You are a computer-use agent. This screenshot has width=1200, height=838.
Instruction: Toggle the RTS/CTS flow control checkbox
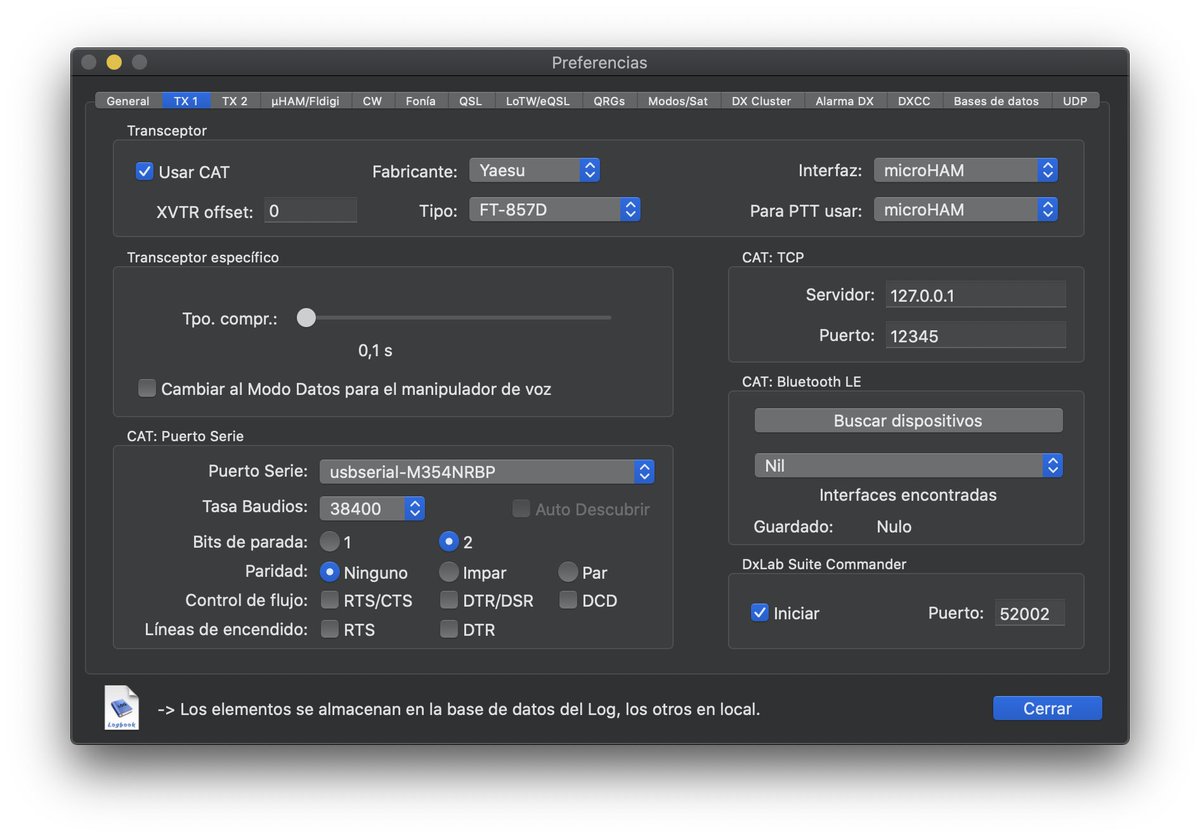329,600
